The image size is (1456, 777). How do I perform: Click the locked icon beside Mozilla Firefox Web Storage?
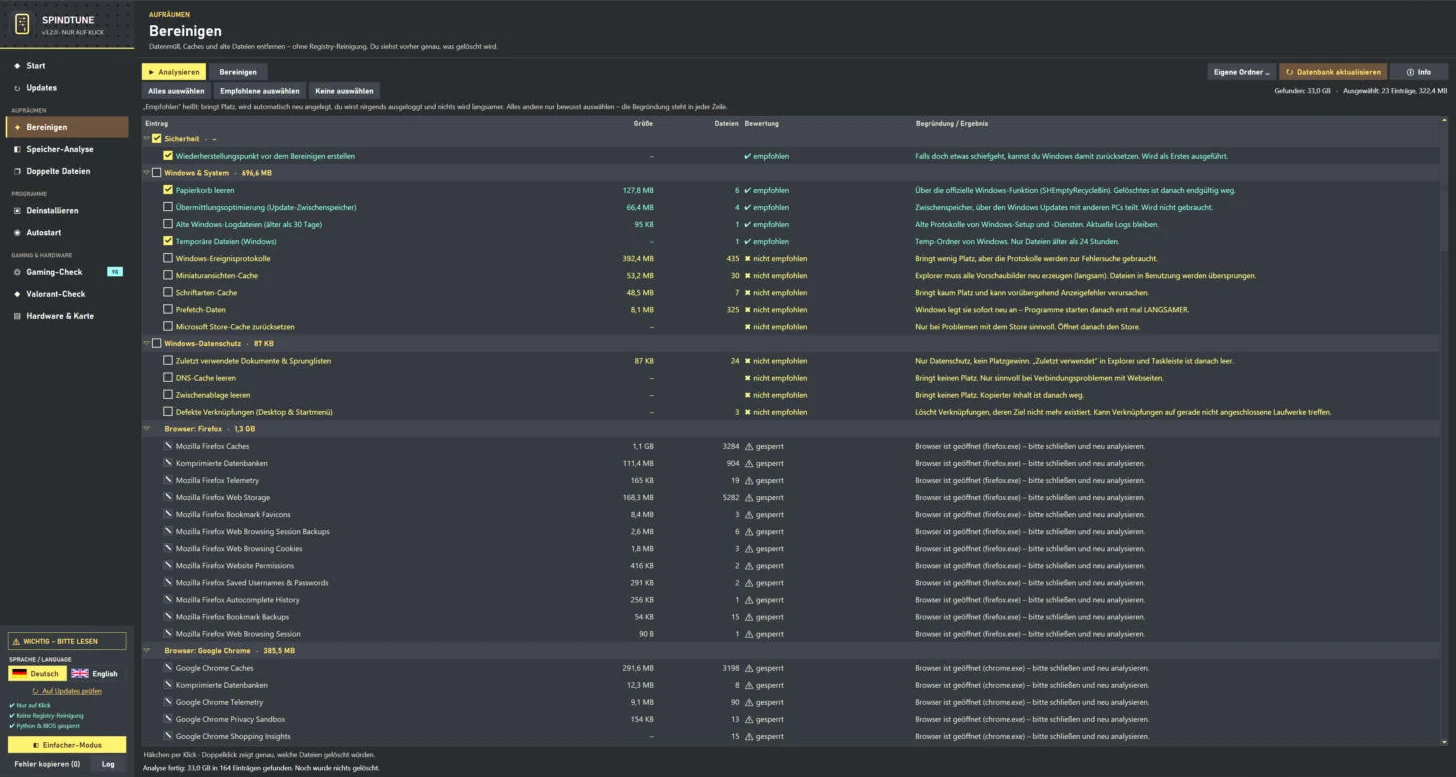click(168, 497)
